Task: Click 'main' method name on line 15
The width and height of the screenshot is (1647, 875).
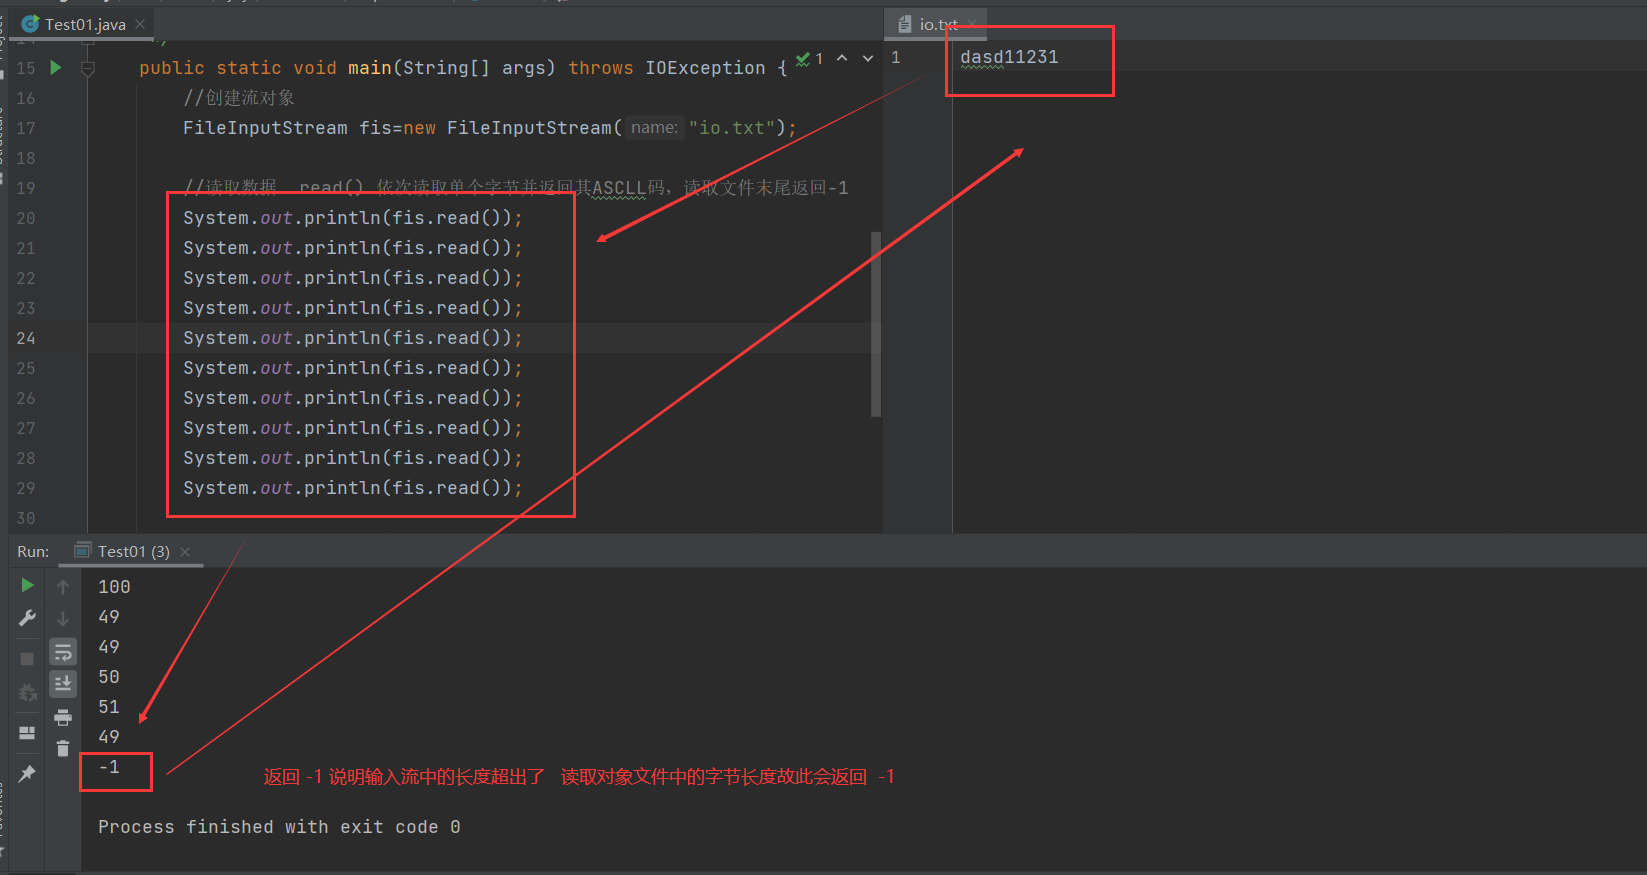Action: pyautogui.click(x=370, y=68)
